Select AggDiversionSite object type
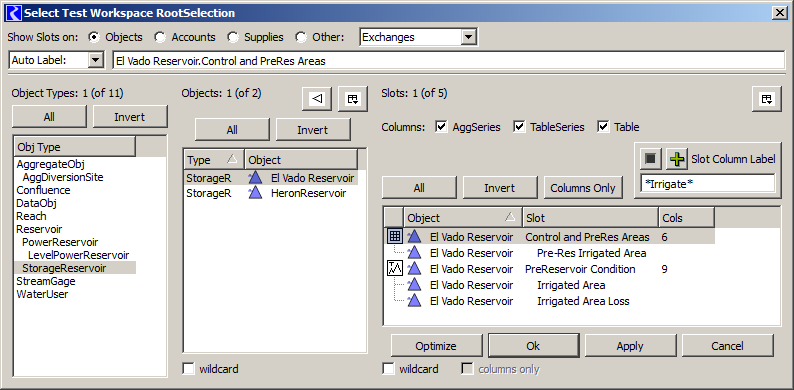The height and width of the screenshot is (390, 794). pos(63,177)
